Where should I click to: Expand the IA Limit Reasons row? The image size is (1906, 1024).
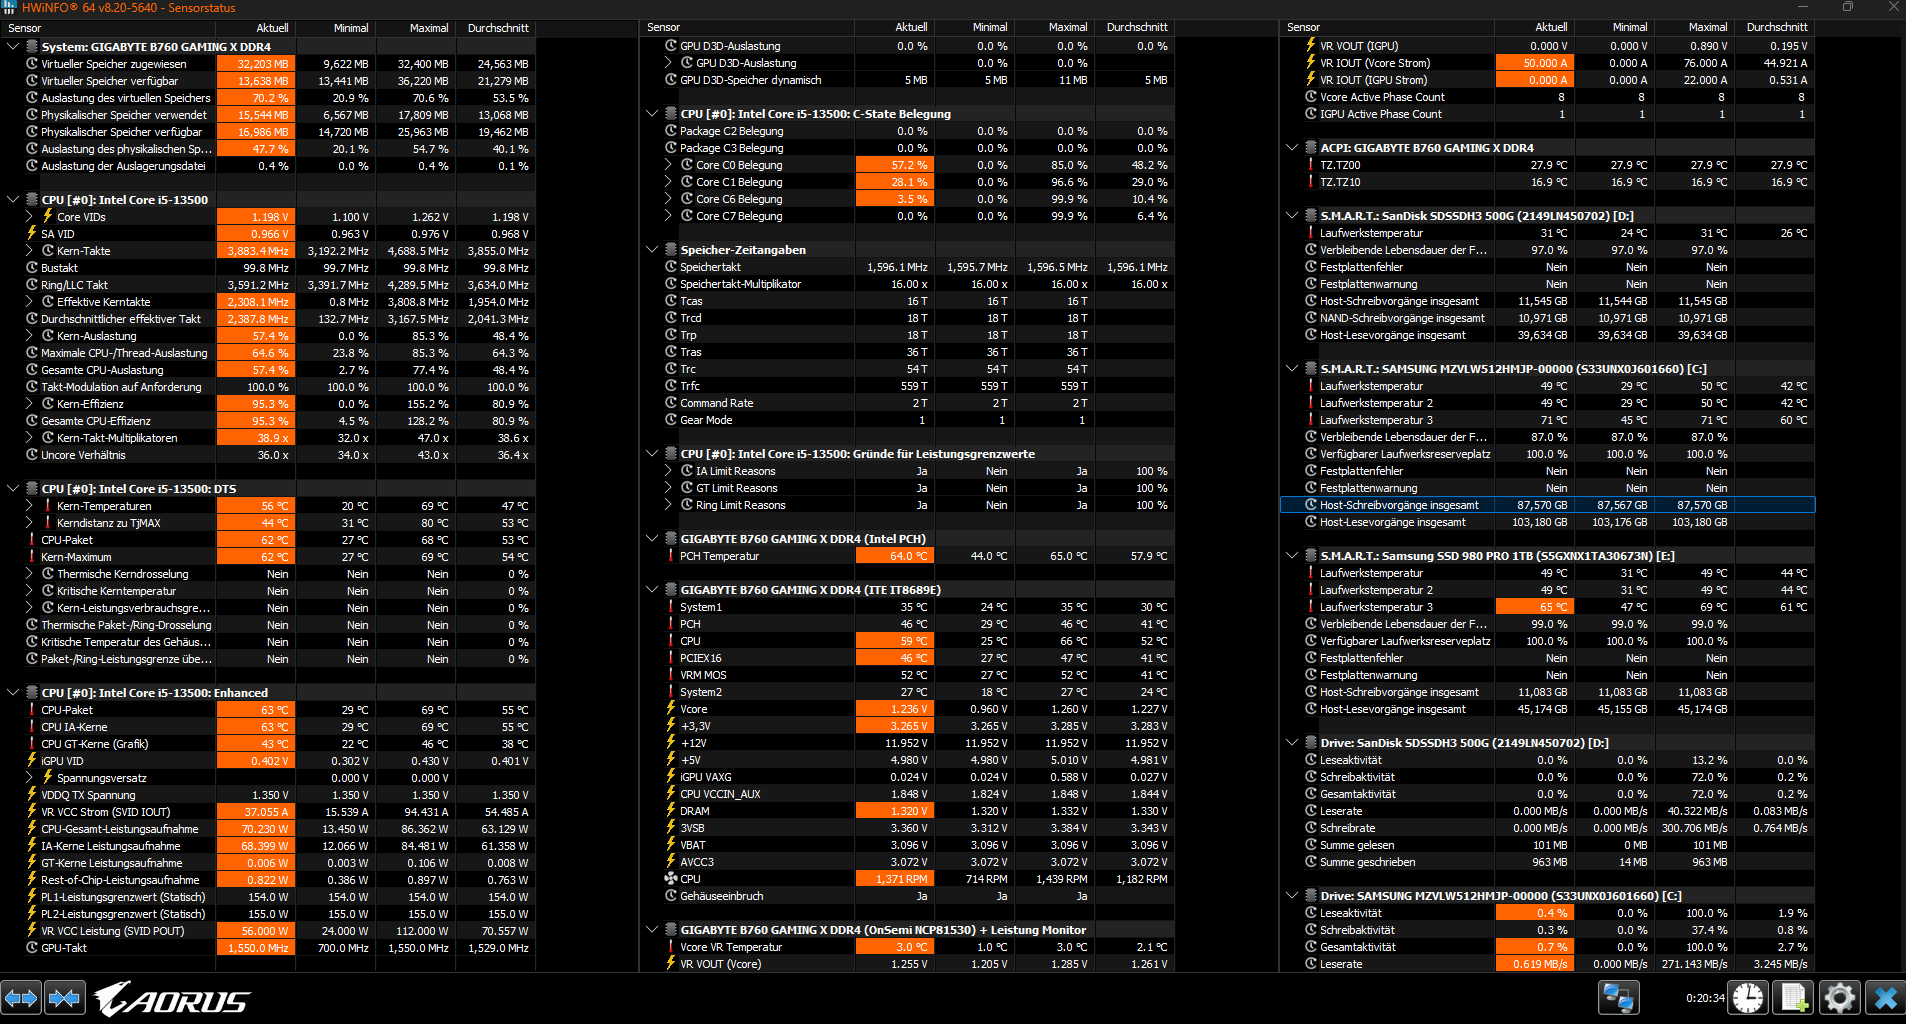point(668,471)
